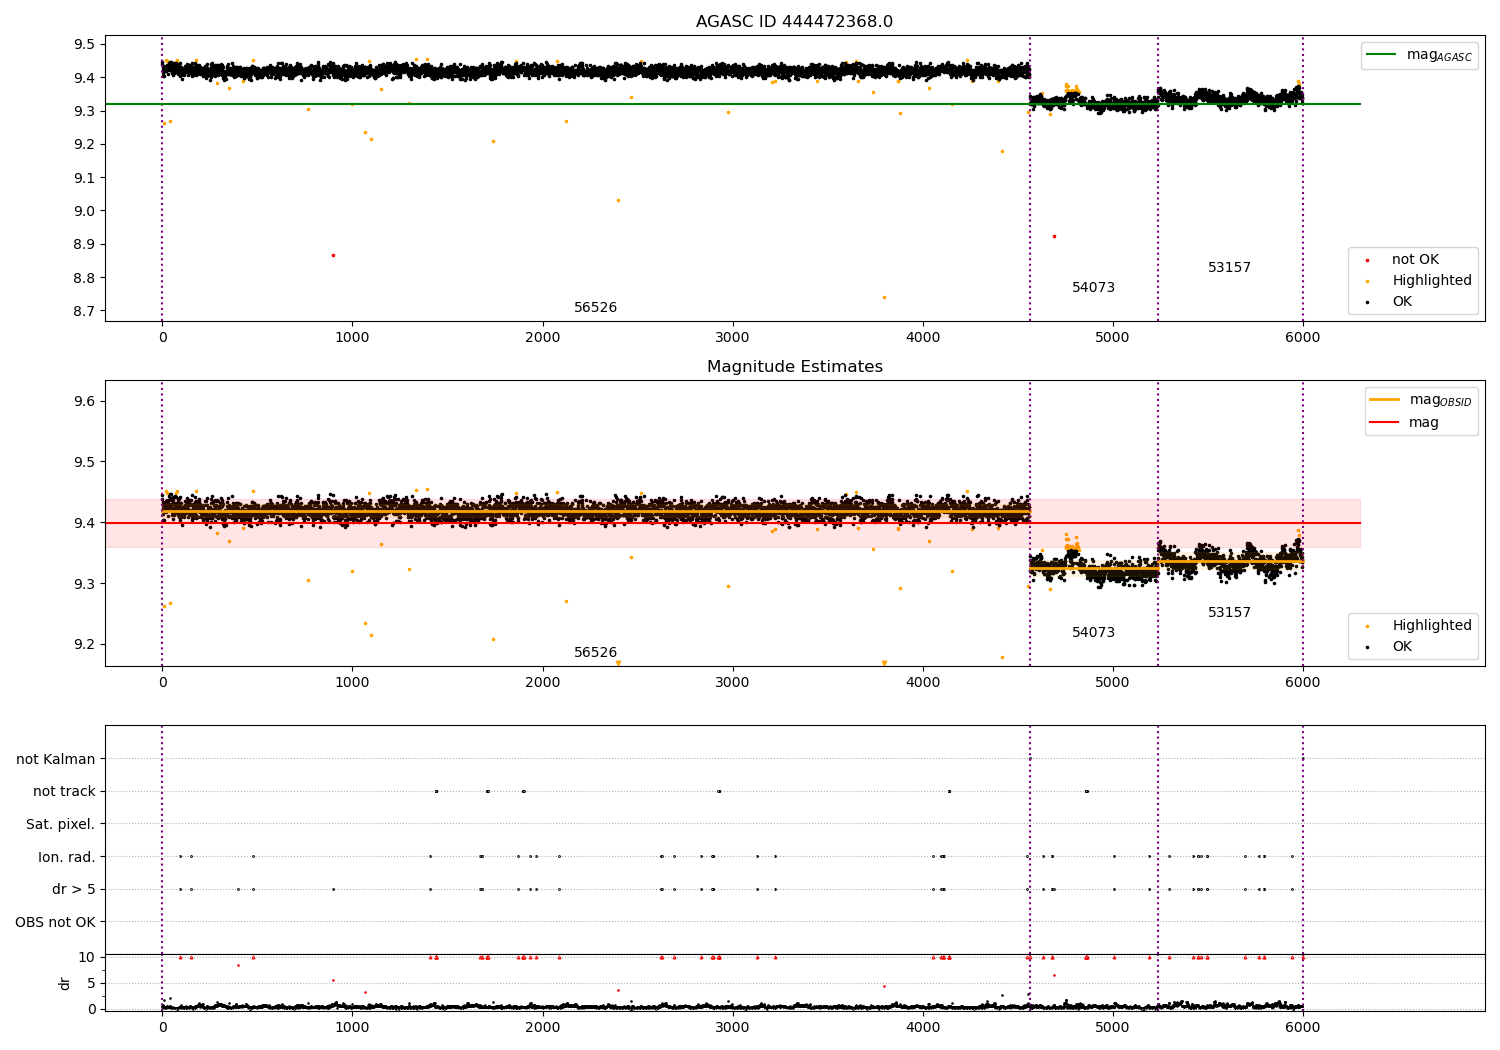Click the 3000 x-tick under the bottom plot

tap(733, 1027)
